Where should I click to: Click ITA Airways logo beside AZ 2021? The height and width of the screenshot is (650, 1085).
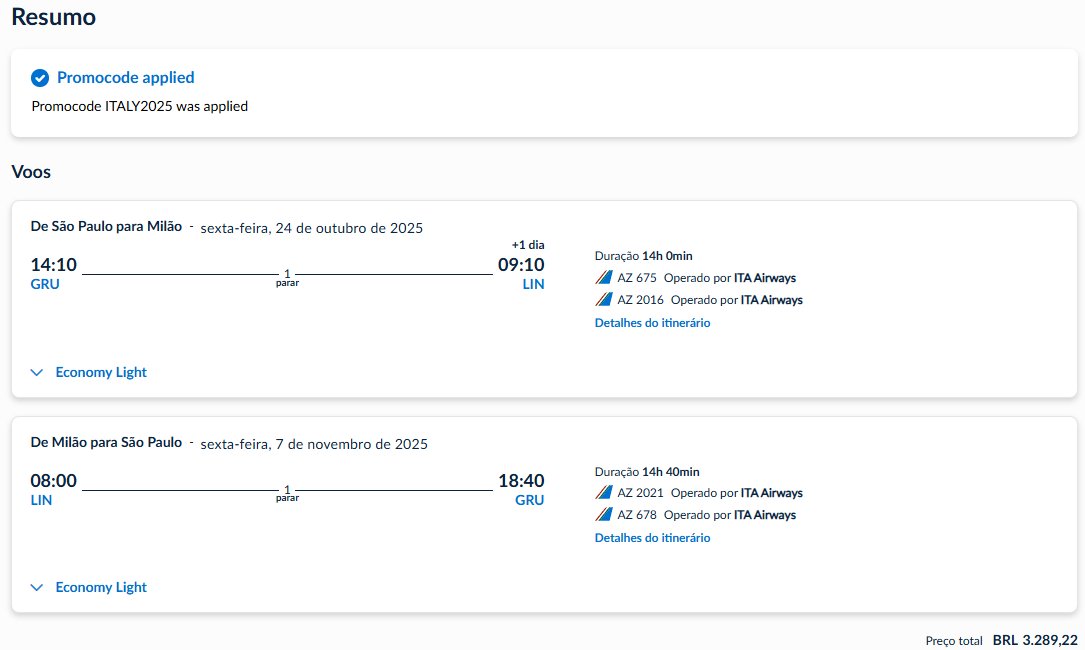point(604,493)
